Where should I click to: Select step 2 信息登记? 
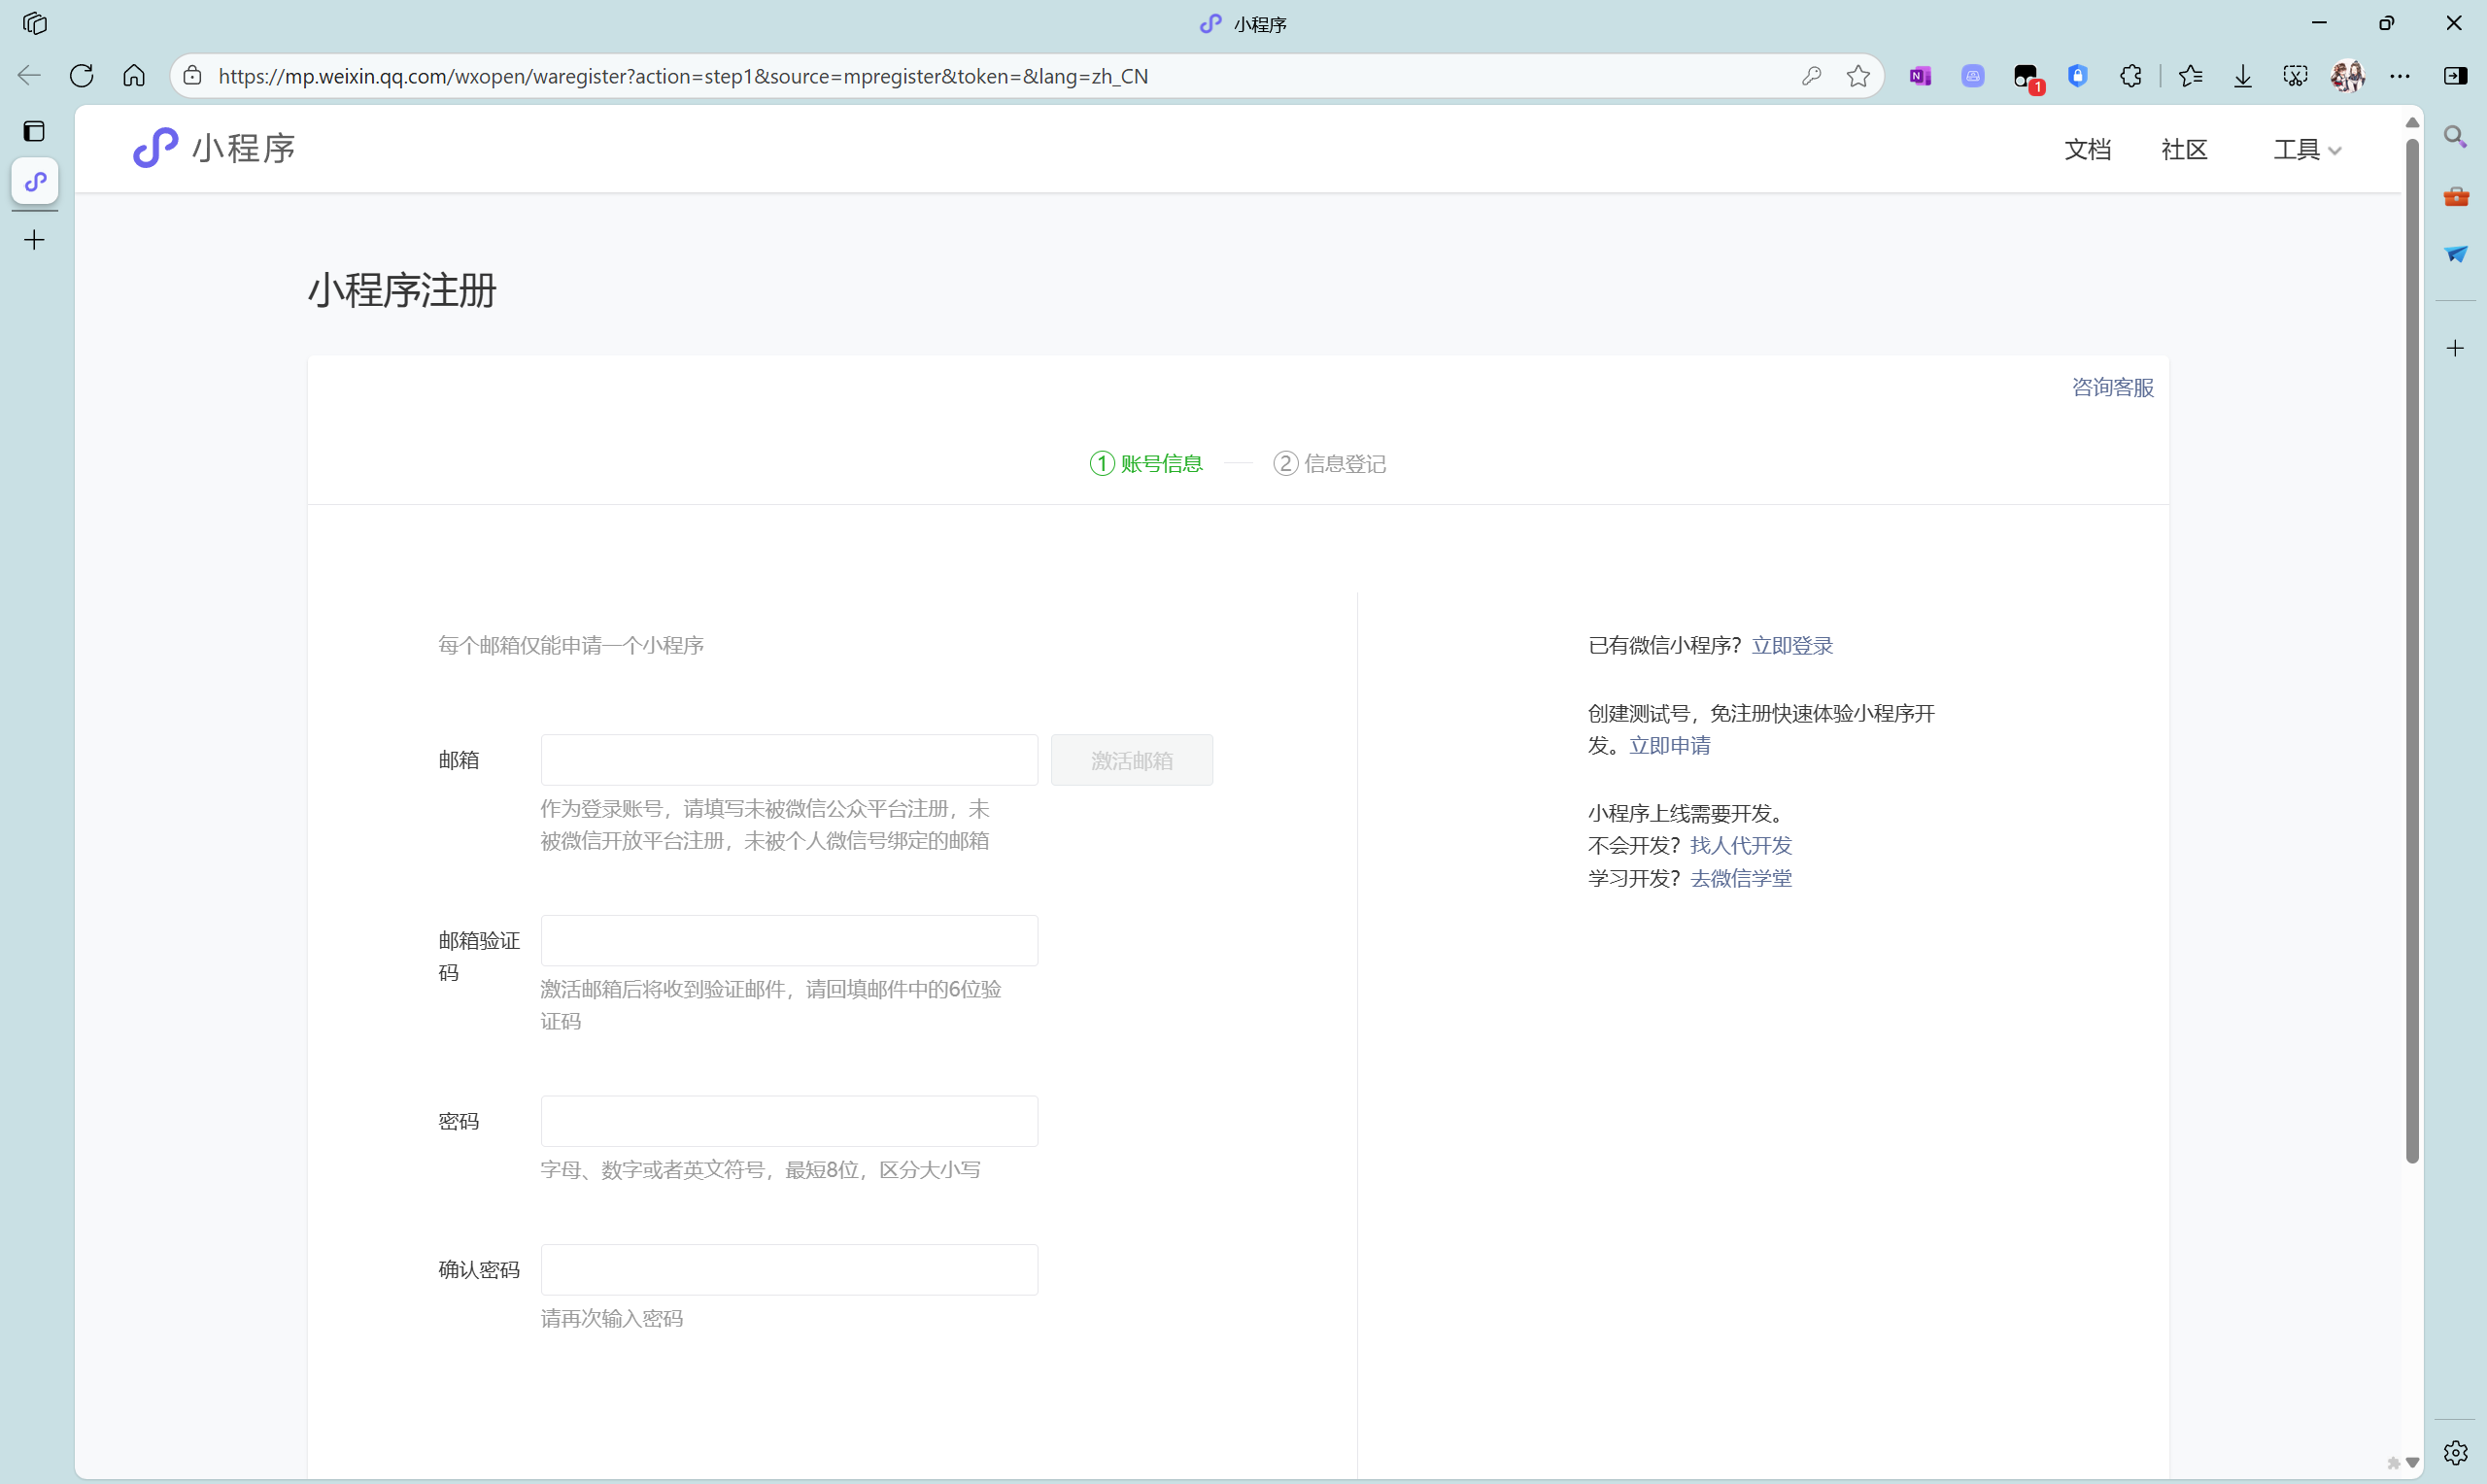(1329, 463)
